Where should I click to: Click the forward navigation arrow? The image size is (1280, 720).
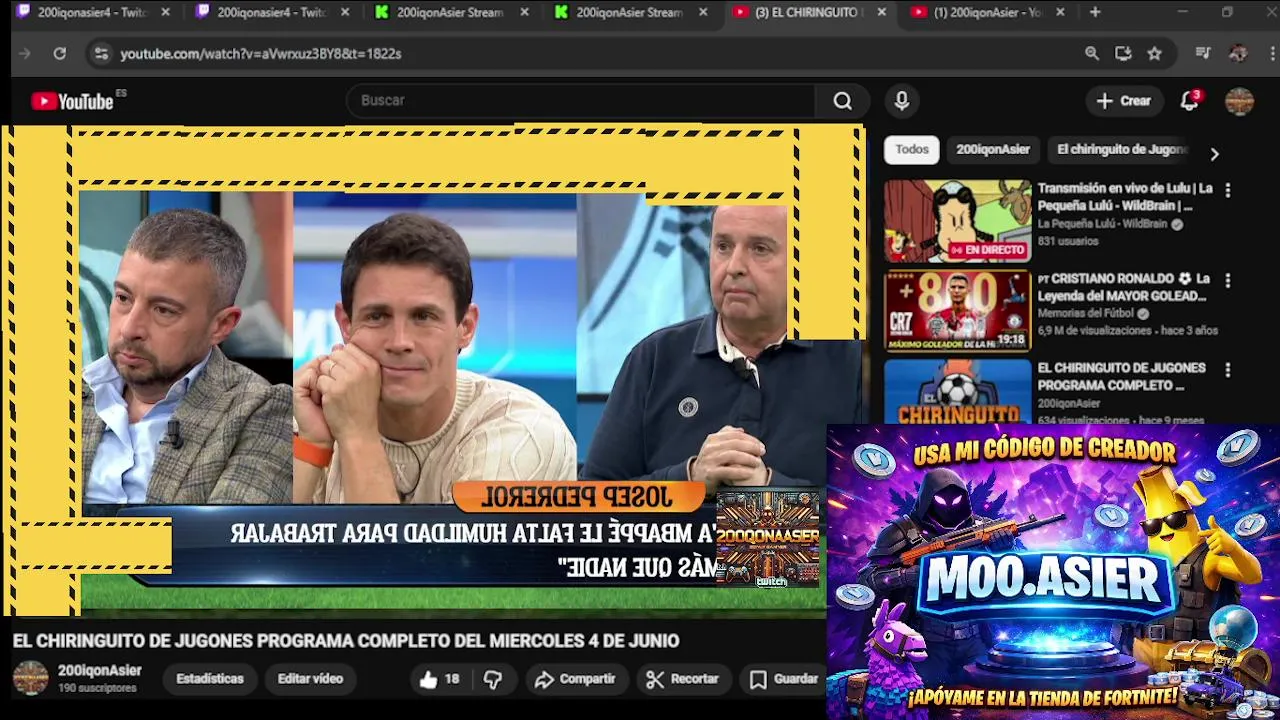(x=25, y=54)
